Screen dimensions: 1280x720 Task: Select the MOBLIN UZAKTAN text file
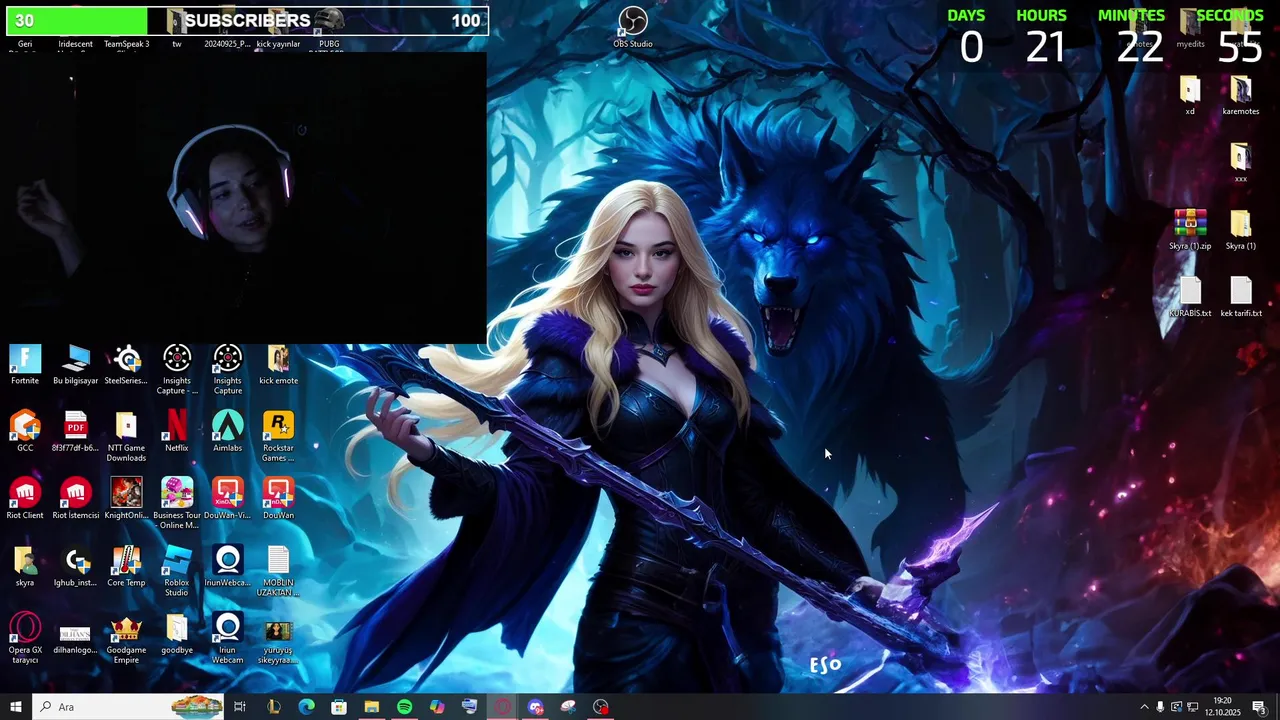pos(278,571)
